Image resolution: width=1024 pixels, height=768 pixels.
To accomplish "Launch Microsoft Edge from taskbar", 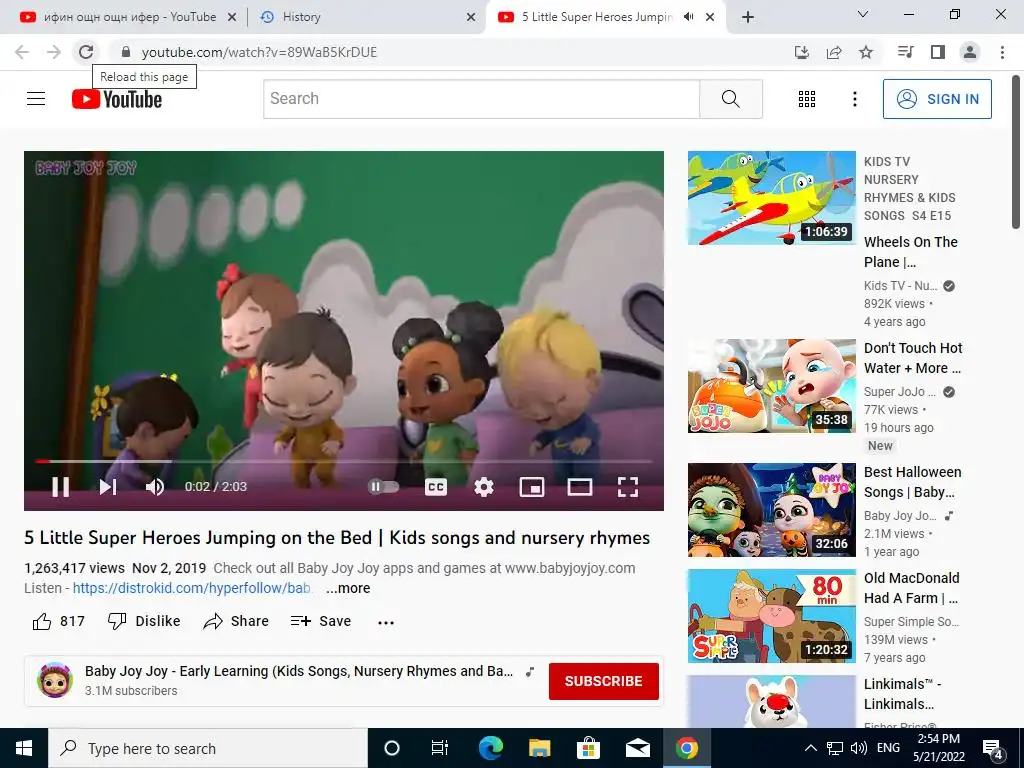I will pos(491,748).
